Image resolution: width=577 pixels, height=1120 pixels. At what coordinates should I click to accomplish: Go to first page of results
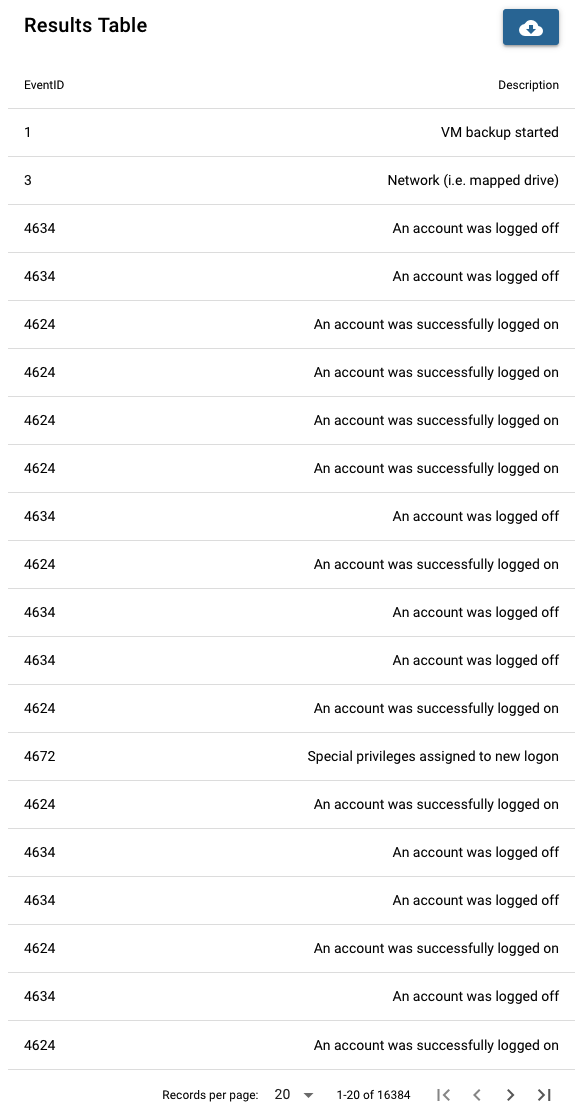[x=443, y=1094]
